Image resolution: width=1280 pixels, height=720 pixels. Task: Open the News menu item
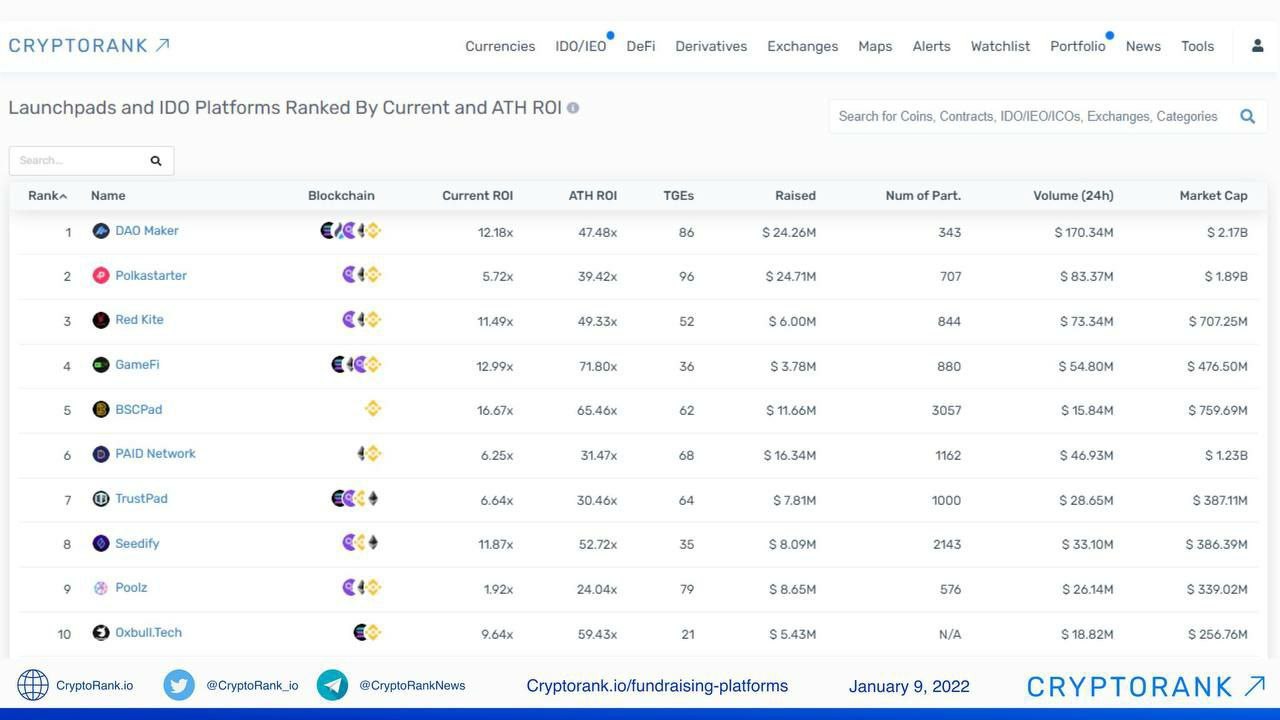click(1143, 46)
